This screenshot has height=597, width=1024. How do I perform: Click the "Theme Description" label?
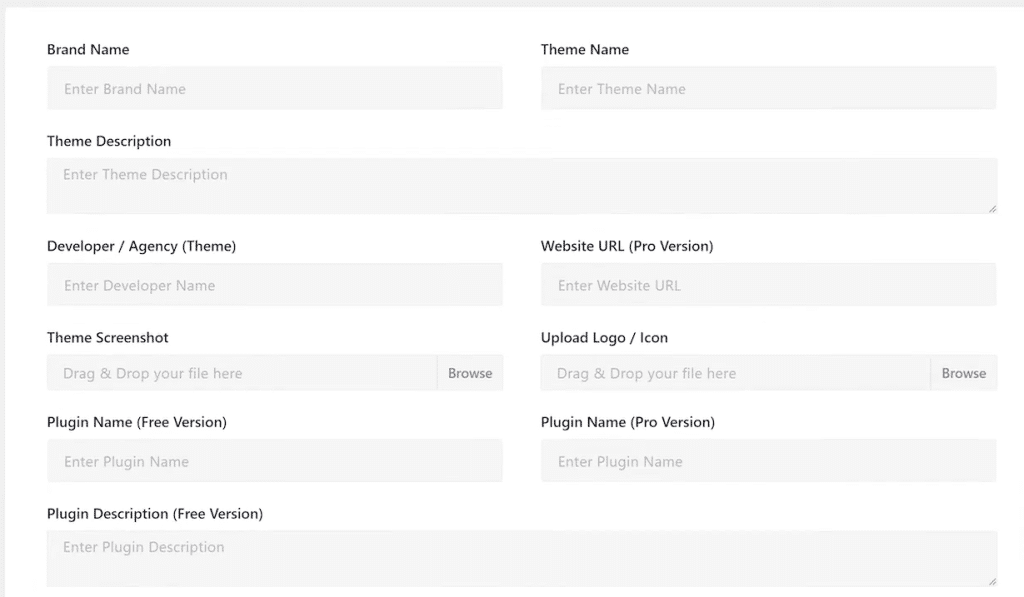pyautogui.click(x=109, y=141)
